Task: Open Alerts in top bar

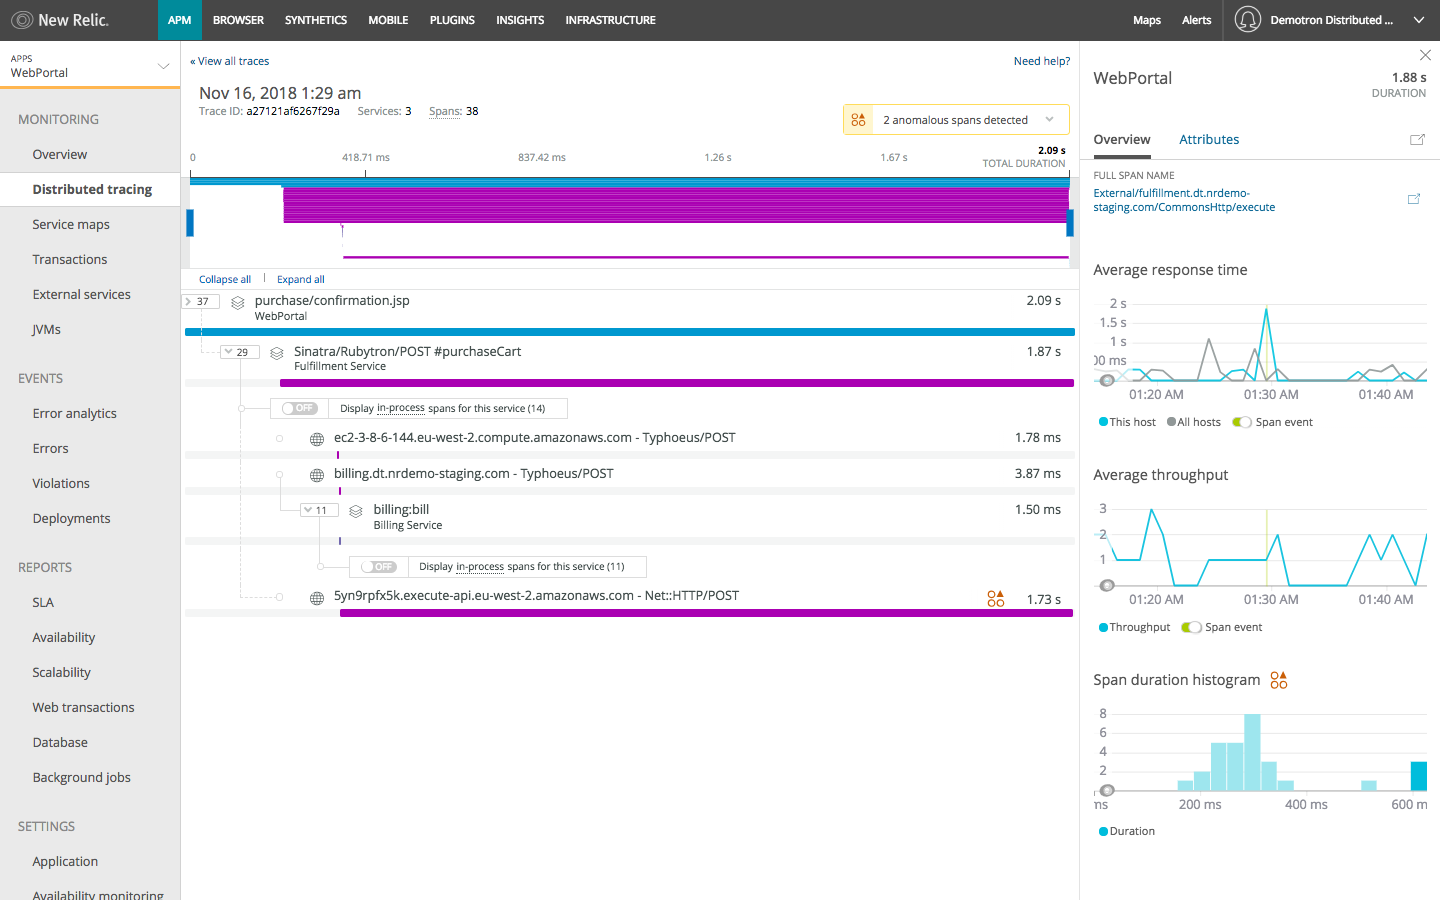Action: coord(1197,20)
